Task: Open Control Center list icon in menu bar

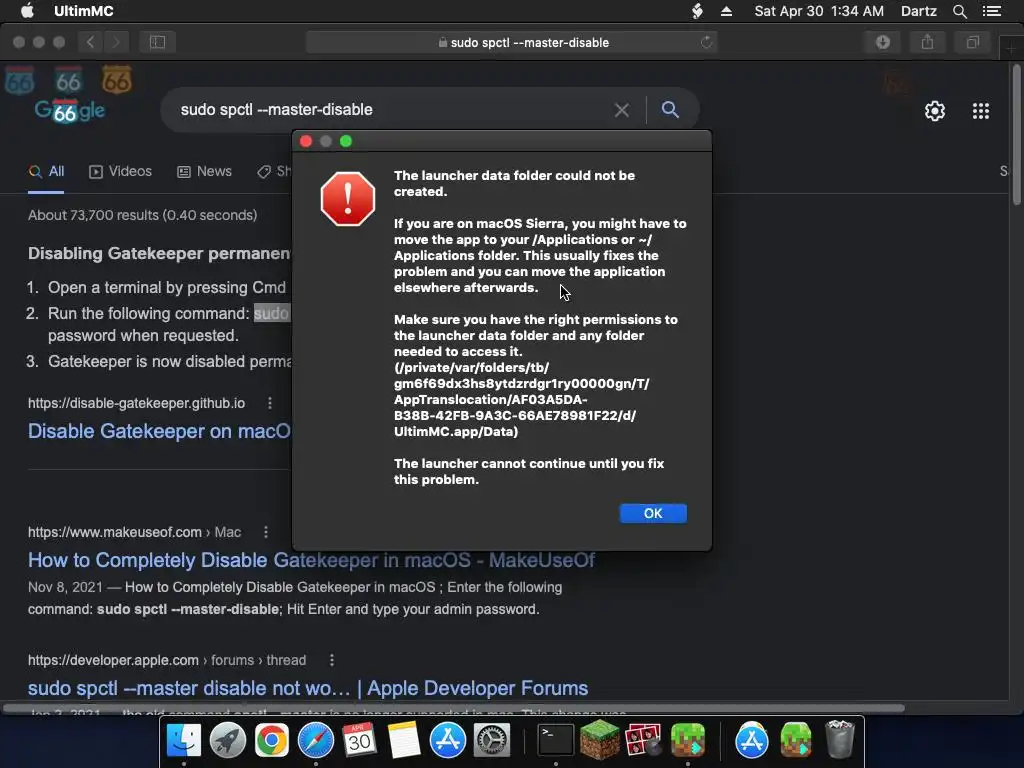Action: [991, 11]
